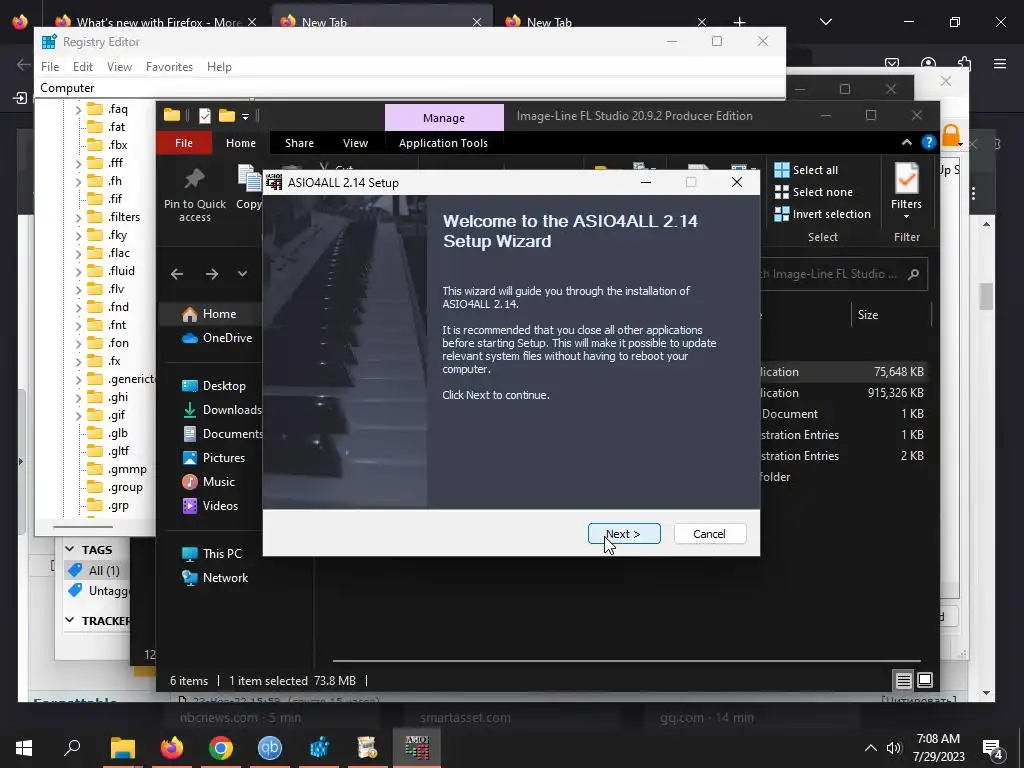Viewport: 1024px width, 768px height.
Task: Open Help menu in Registry Editor
Action: (x=219, y=67)
